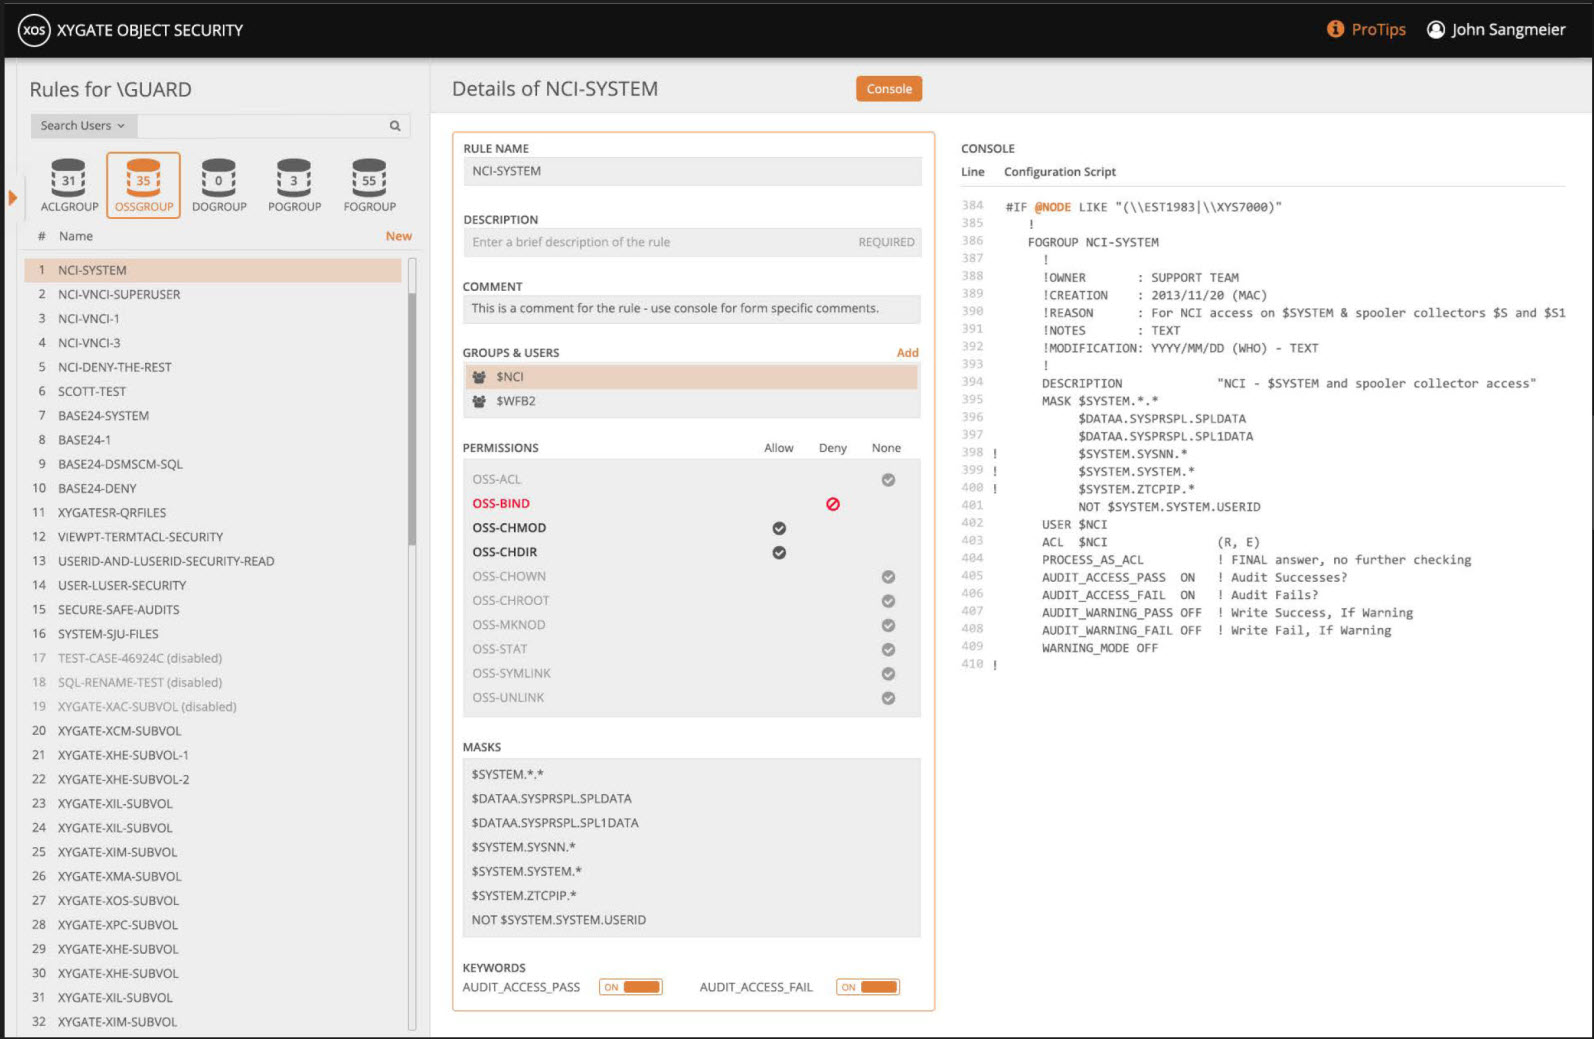This screenshot has height=1039, width=1594.
Task: Click the OSS-BIND permission label
Action: point(501,504)
